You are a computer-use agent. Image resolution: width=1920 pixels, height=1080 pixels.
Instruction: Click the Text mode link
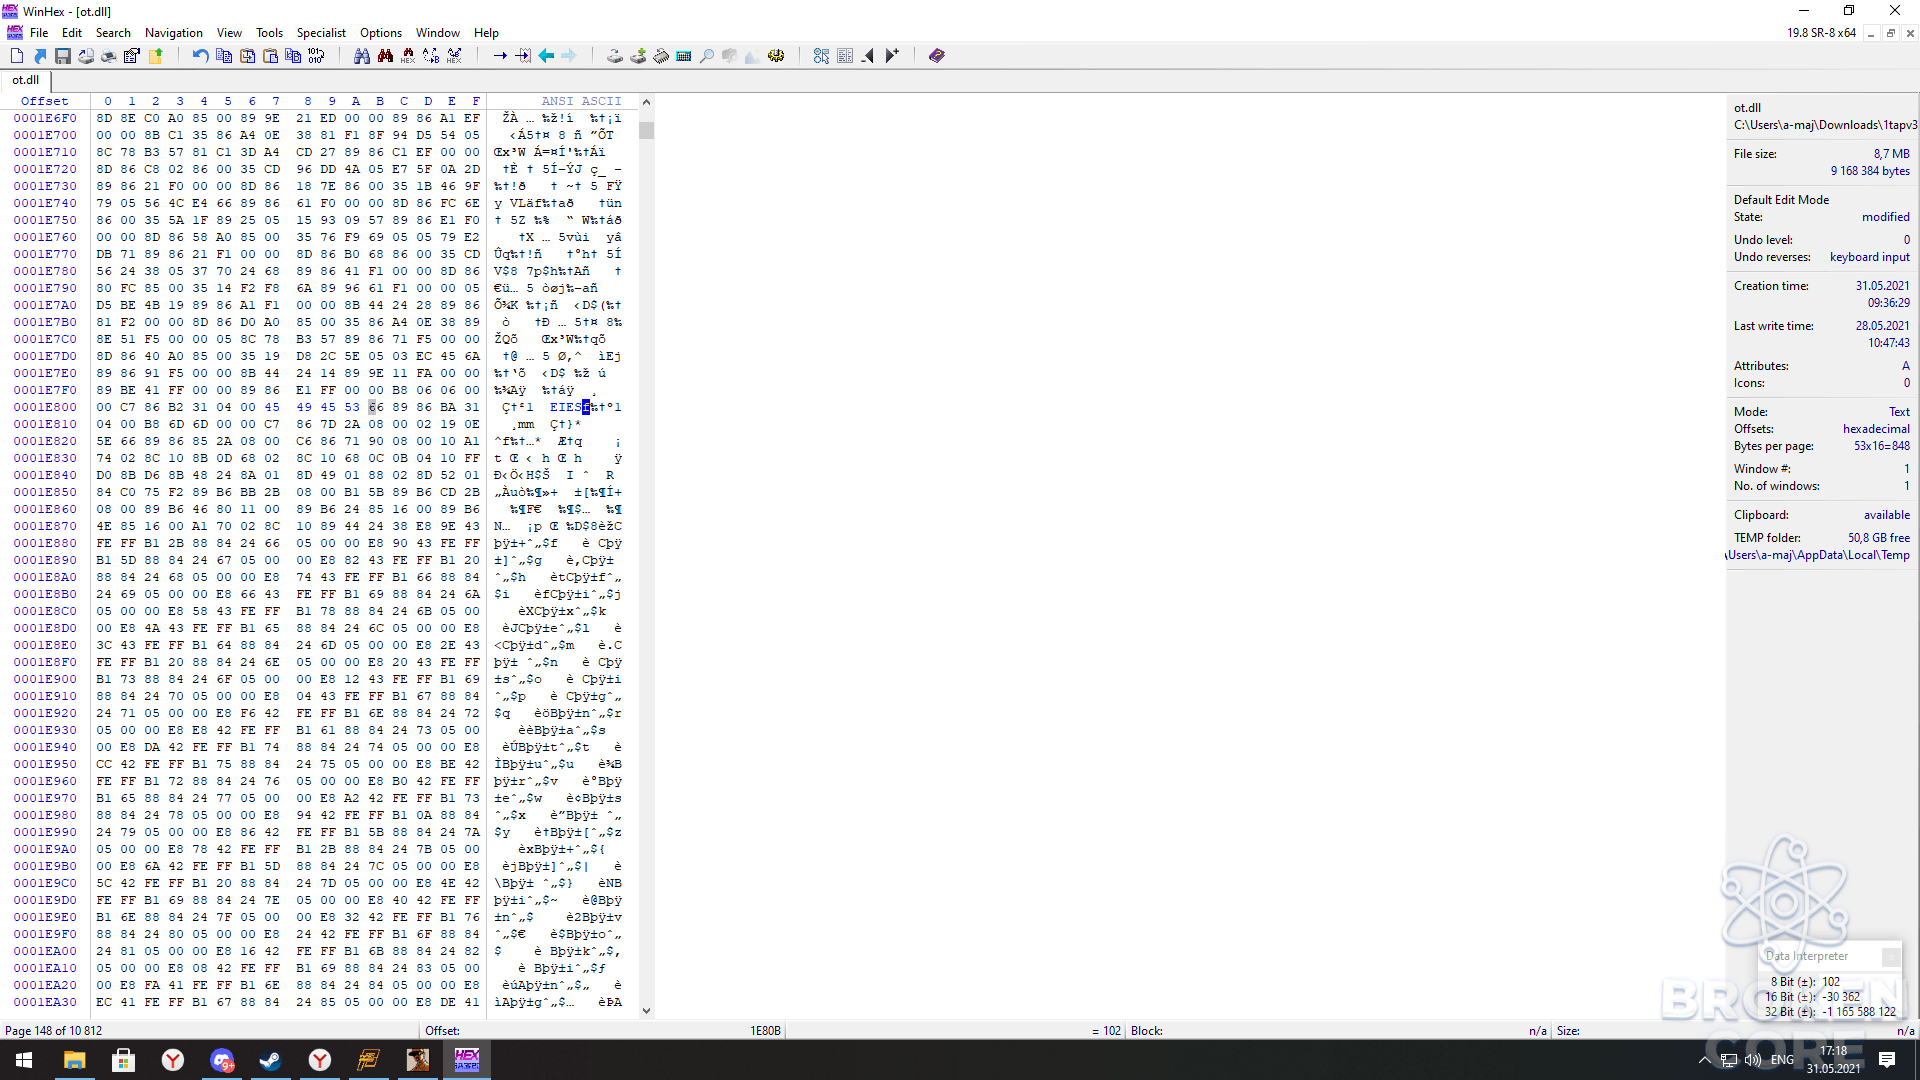(x=1899, y=412)
